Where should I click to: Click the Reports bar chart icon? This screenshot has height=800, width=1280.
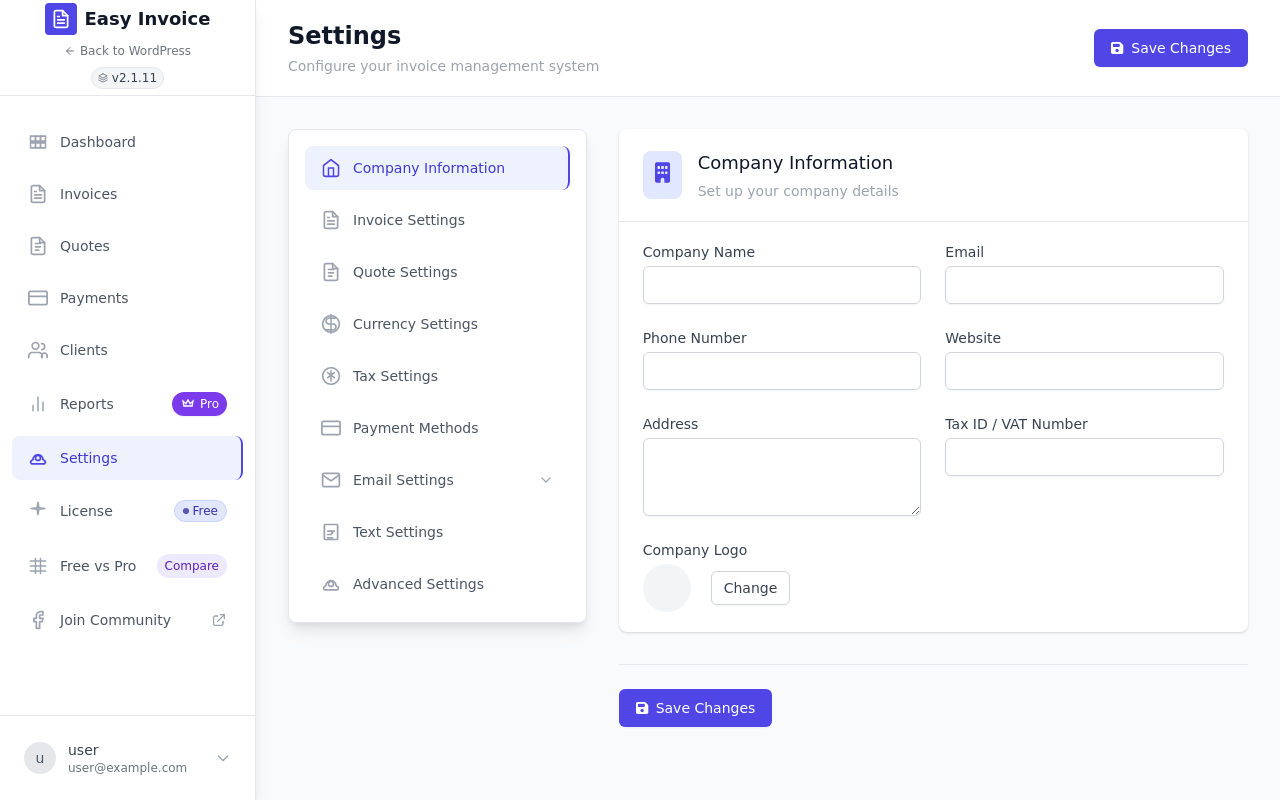point(38,404)
